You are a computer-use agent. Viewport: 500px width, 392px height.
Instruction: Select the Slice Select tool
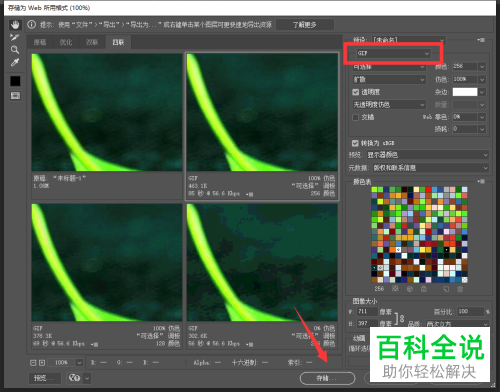pyautogui.click(x=15, y=37)
